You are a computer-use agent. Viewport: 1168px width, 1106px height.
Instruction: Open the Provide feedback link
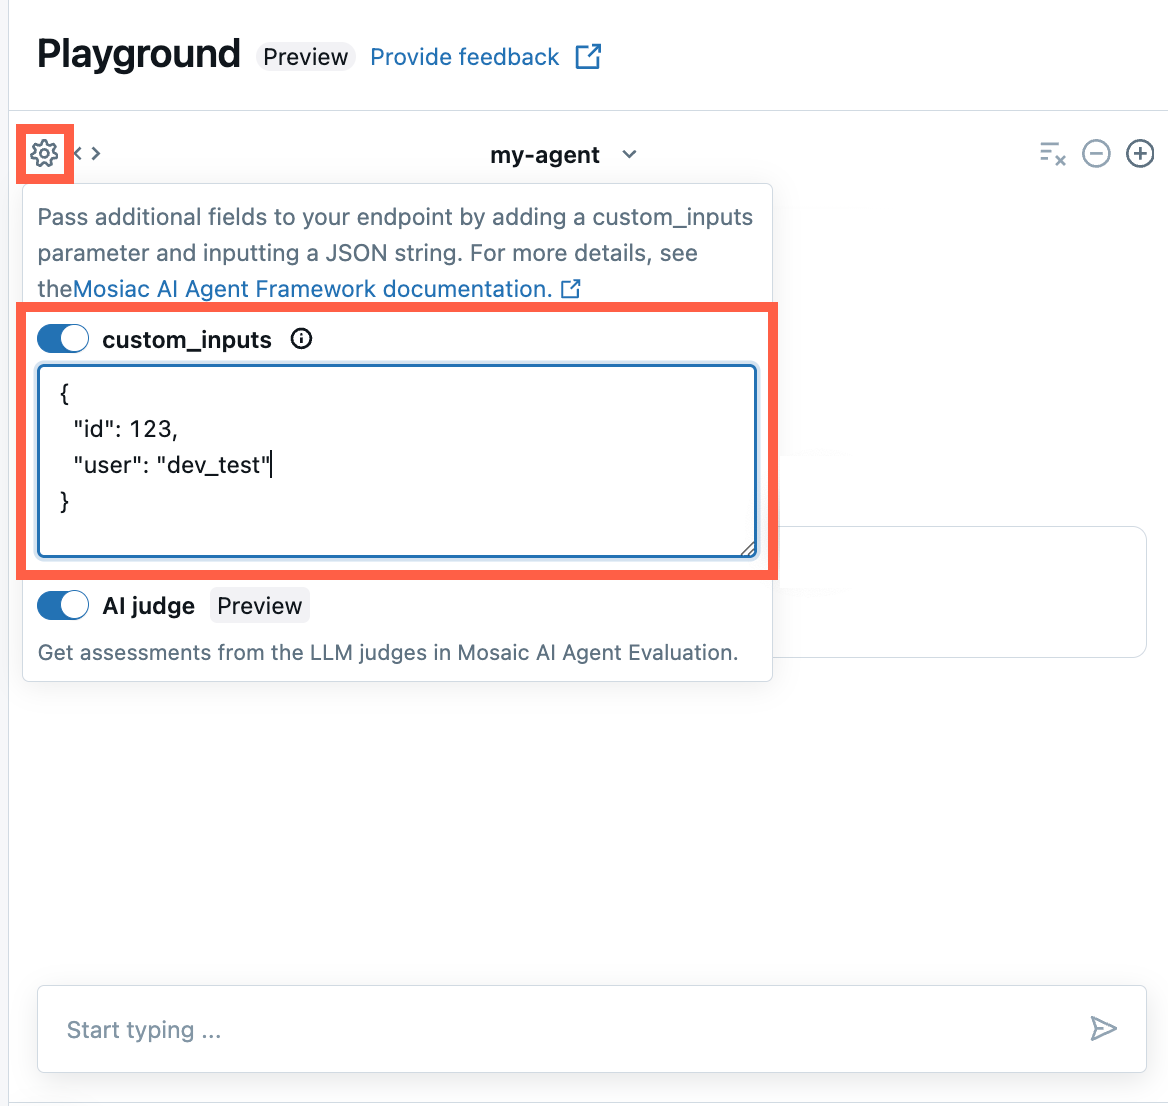click(464, 57)
